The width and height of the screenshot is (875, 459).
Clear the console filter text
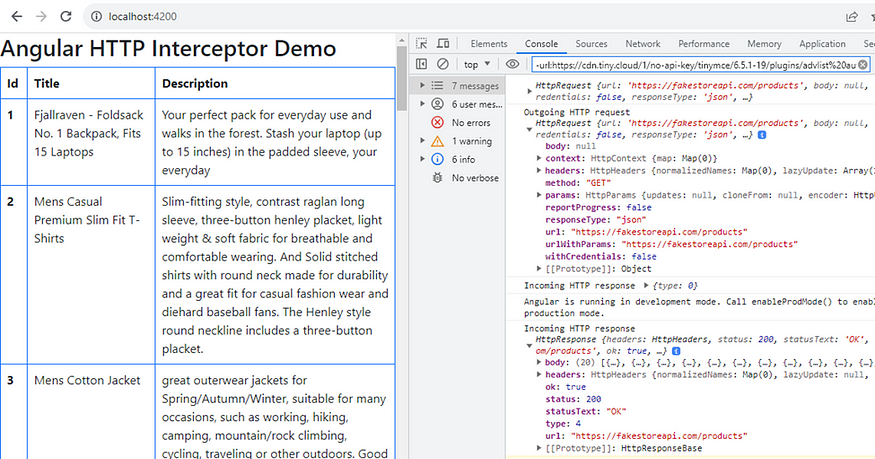(863, 65)
